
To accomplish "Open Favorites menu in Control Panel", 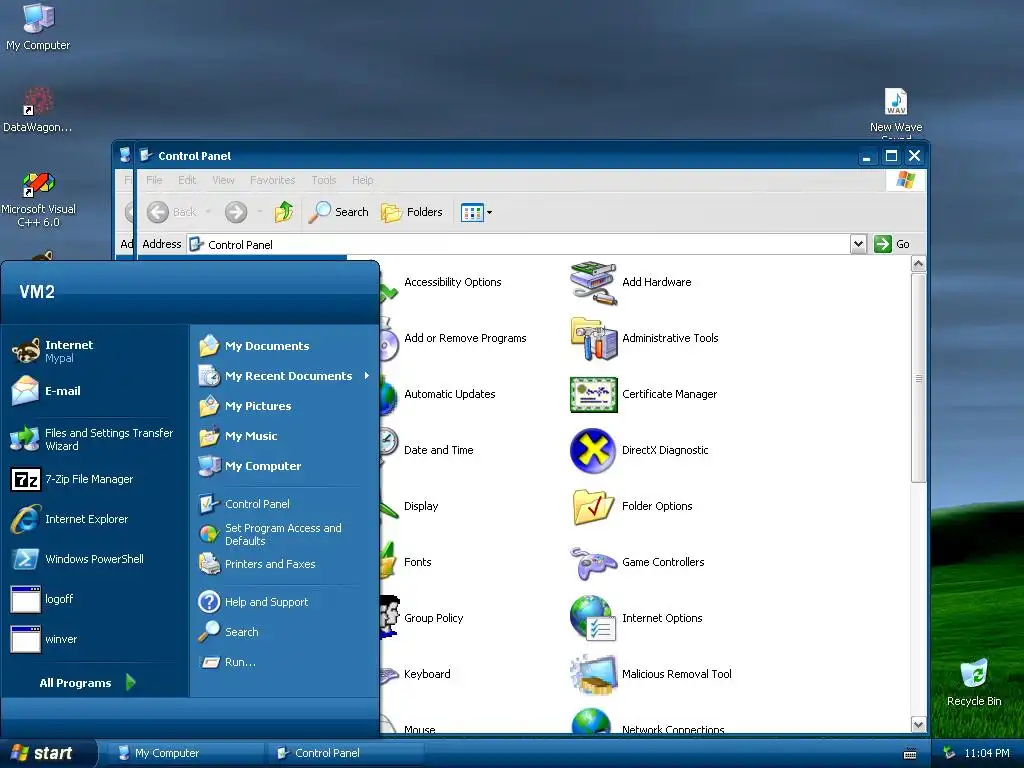I will click(272, 180).
